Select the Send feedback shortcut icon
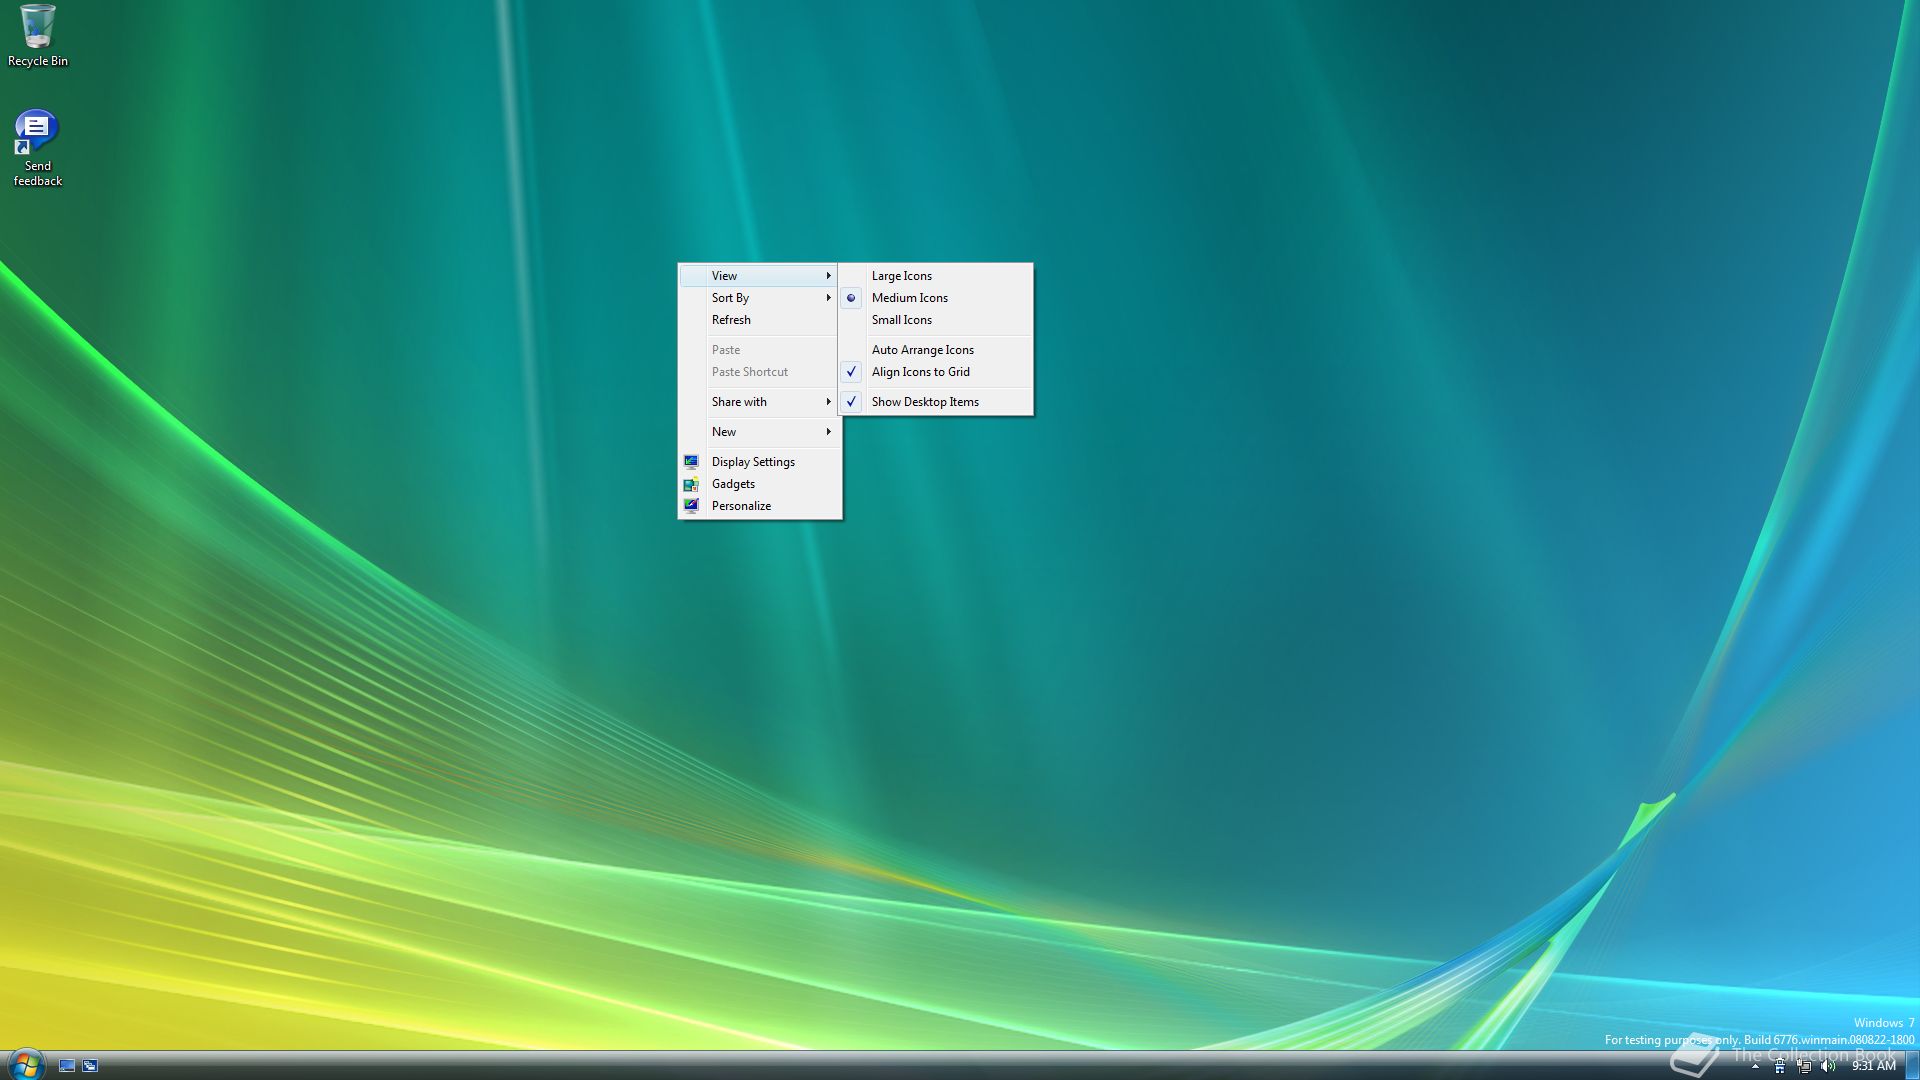Image resolution: width=1920 pixels, height=1080 pixels. 37,132
